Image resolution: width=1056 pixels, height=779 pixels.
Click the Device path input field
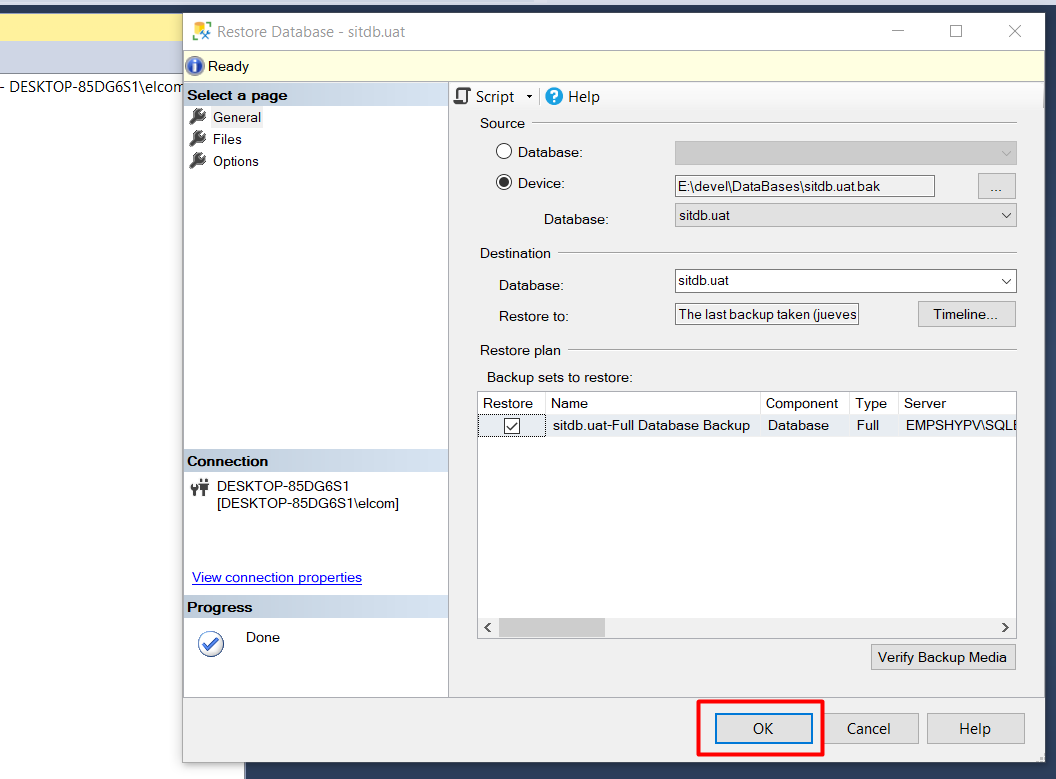click(x=804, y=186)
